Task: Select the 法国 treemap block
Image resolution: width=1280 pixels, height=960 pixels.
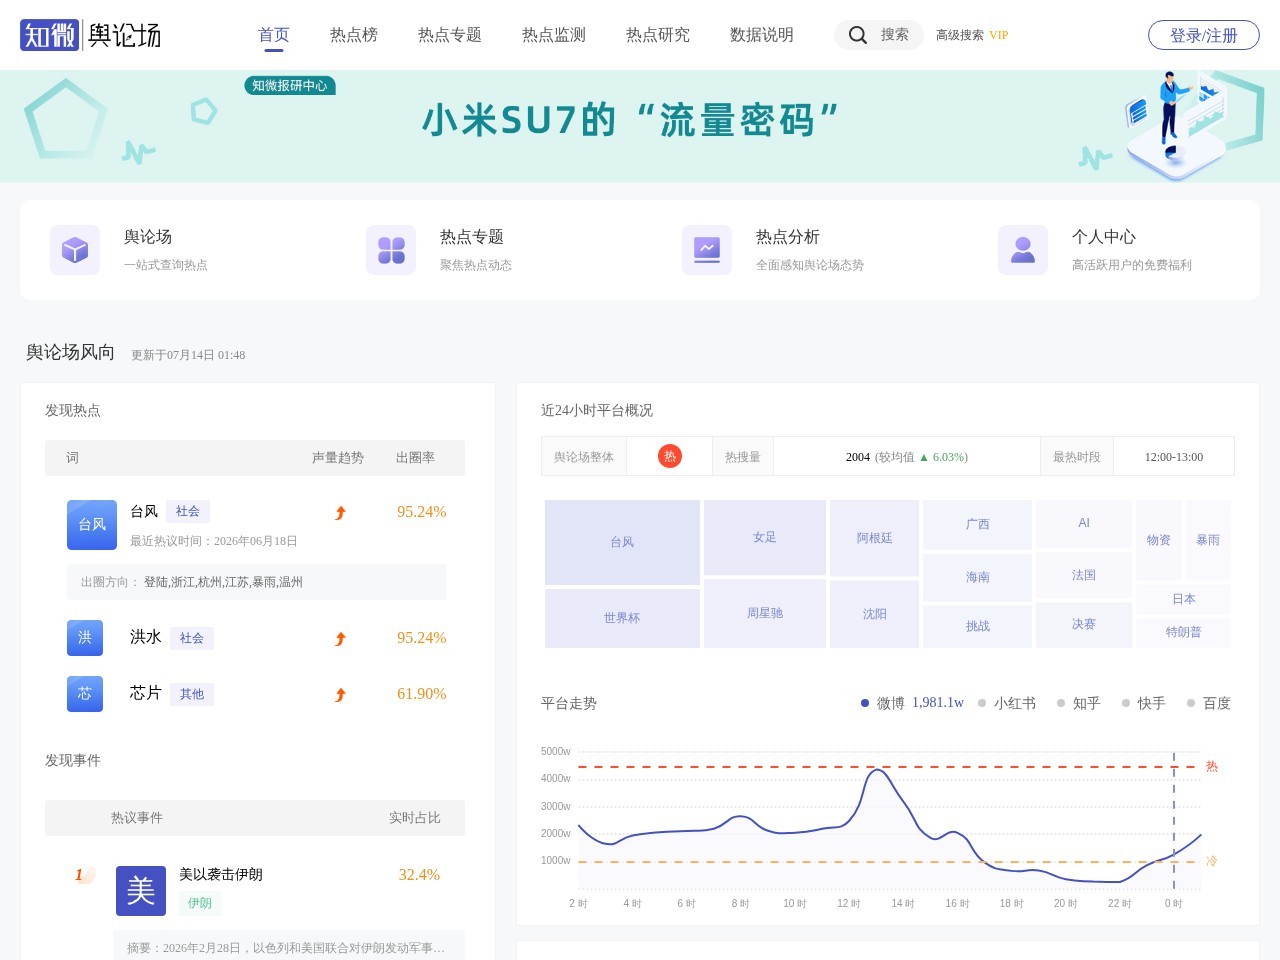Action: (1084, 575)
